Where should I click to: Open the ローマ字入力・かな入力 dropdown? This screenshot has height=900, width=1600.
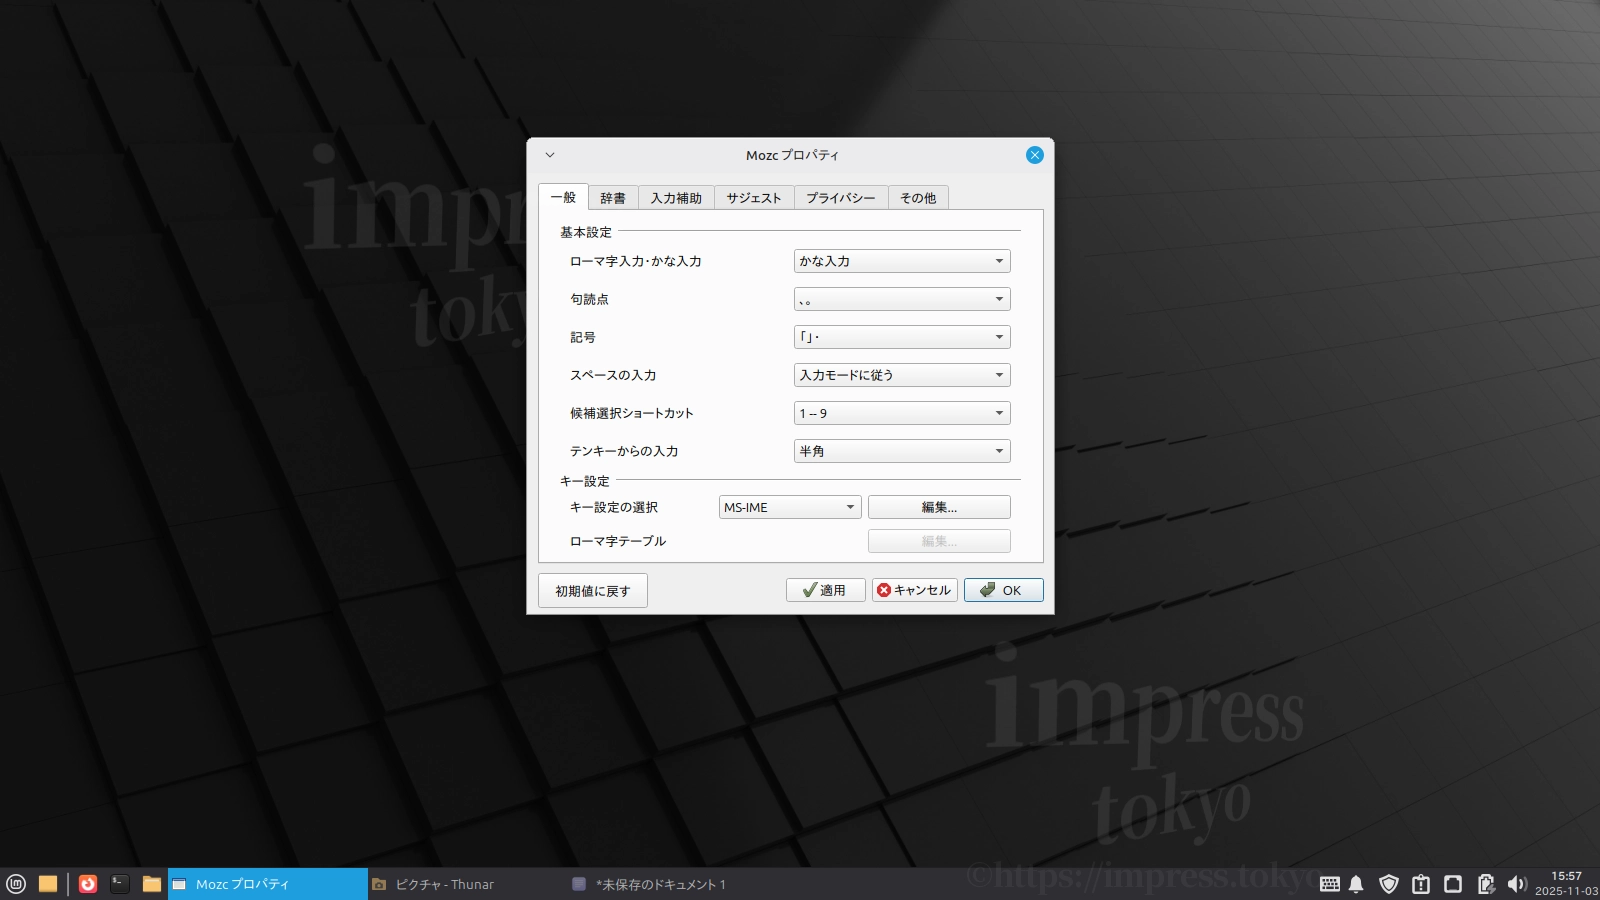(x=902, y=261)
